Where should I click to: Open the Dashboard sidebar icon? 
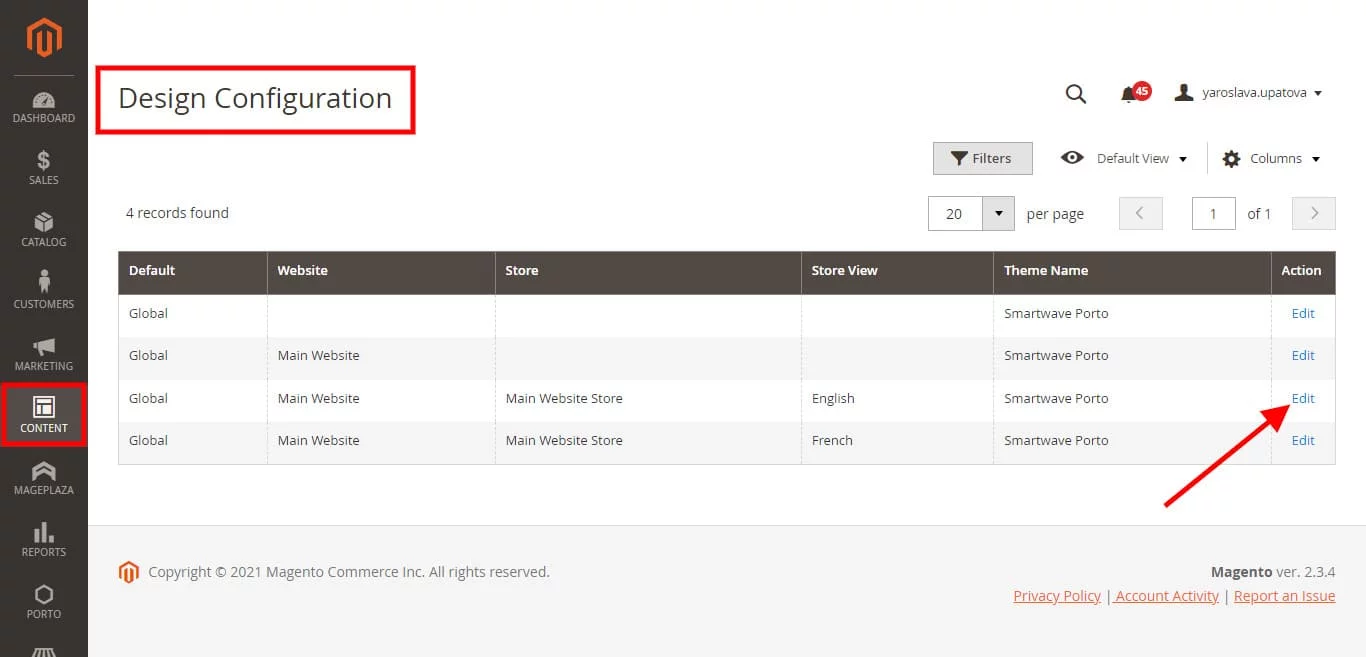(44, 108)
